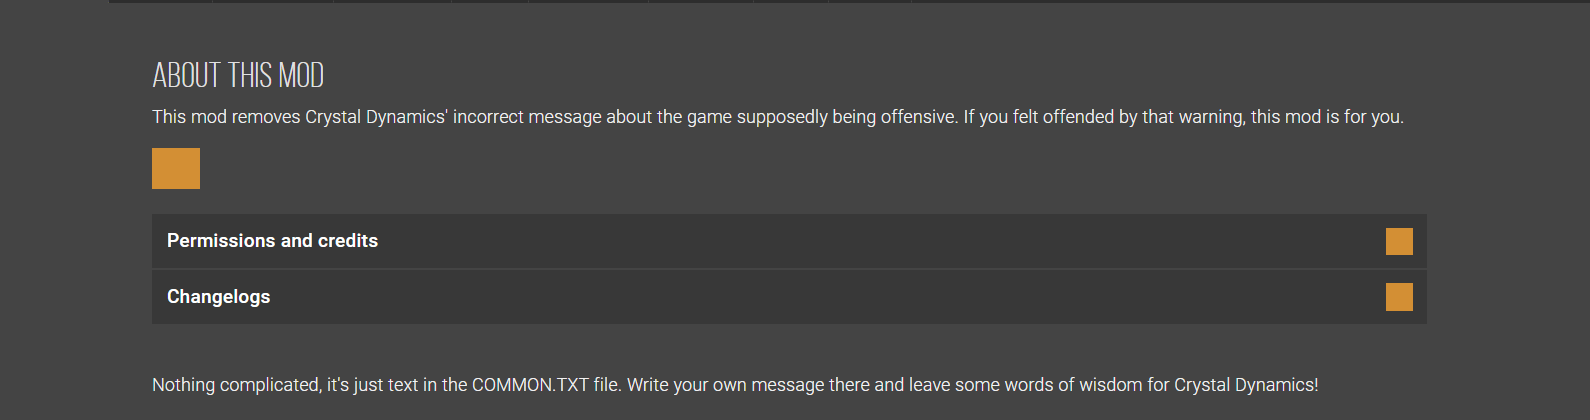The width and height of the screenshot is (1590, 420).
Task: Click the 'ABOUT THIS MOD' heading
Action: pyautogui.click(x=238, y=75)
